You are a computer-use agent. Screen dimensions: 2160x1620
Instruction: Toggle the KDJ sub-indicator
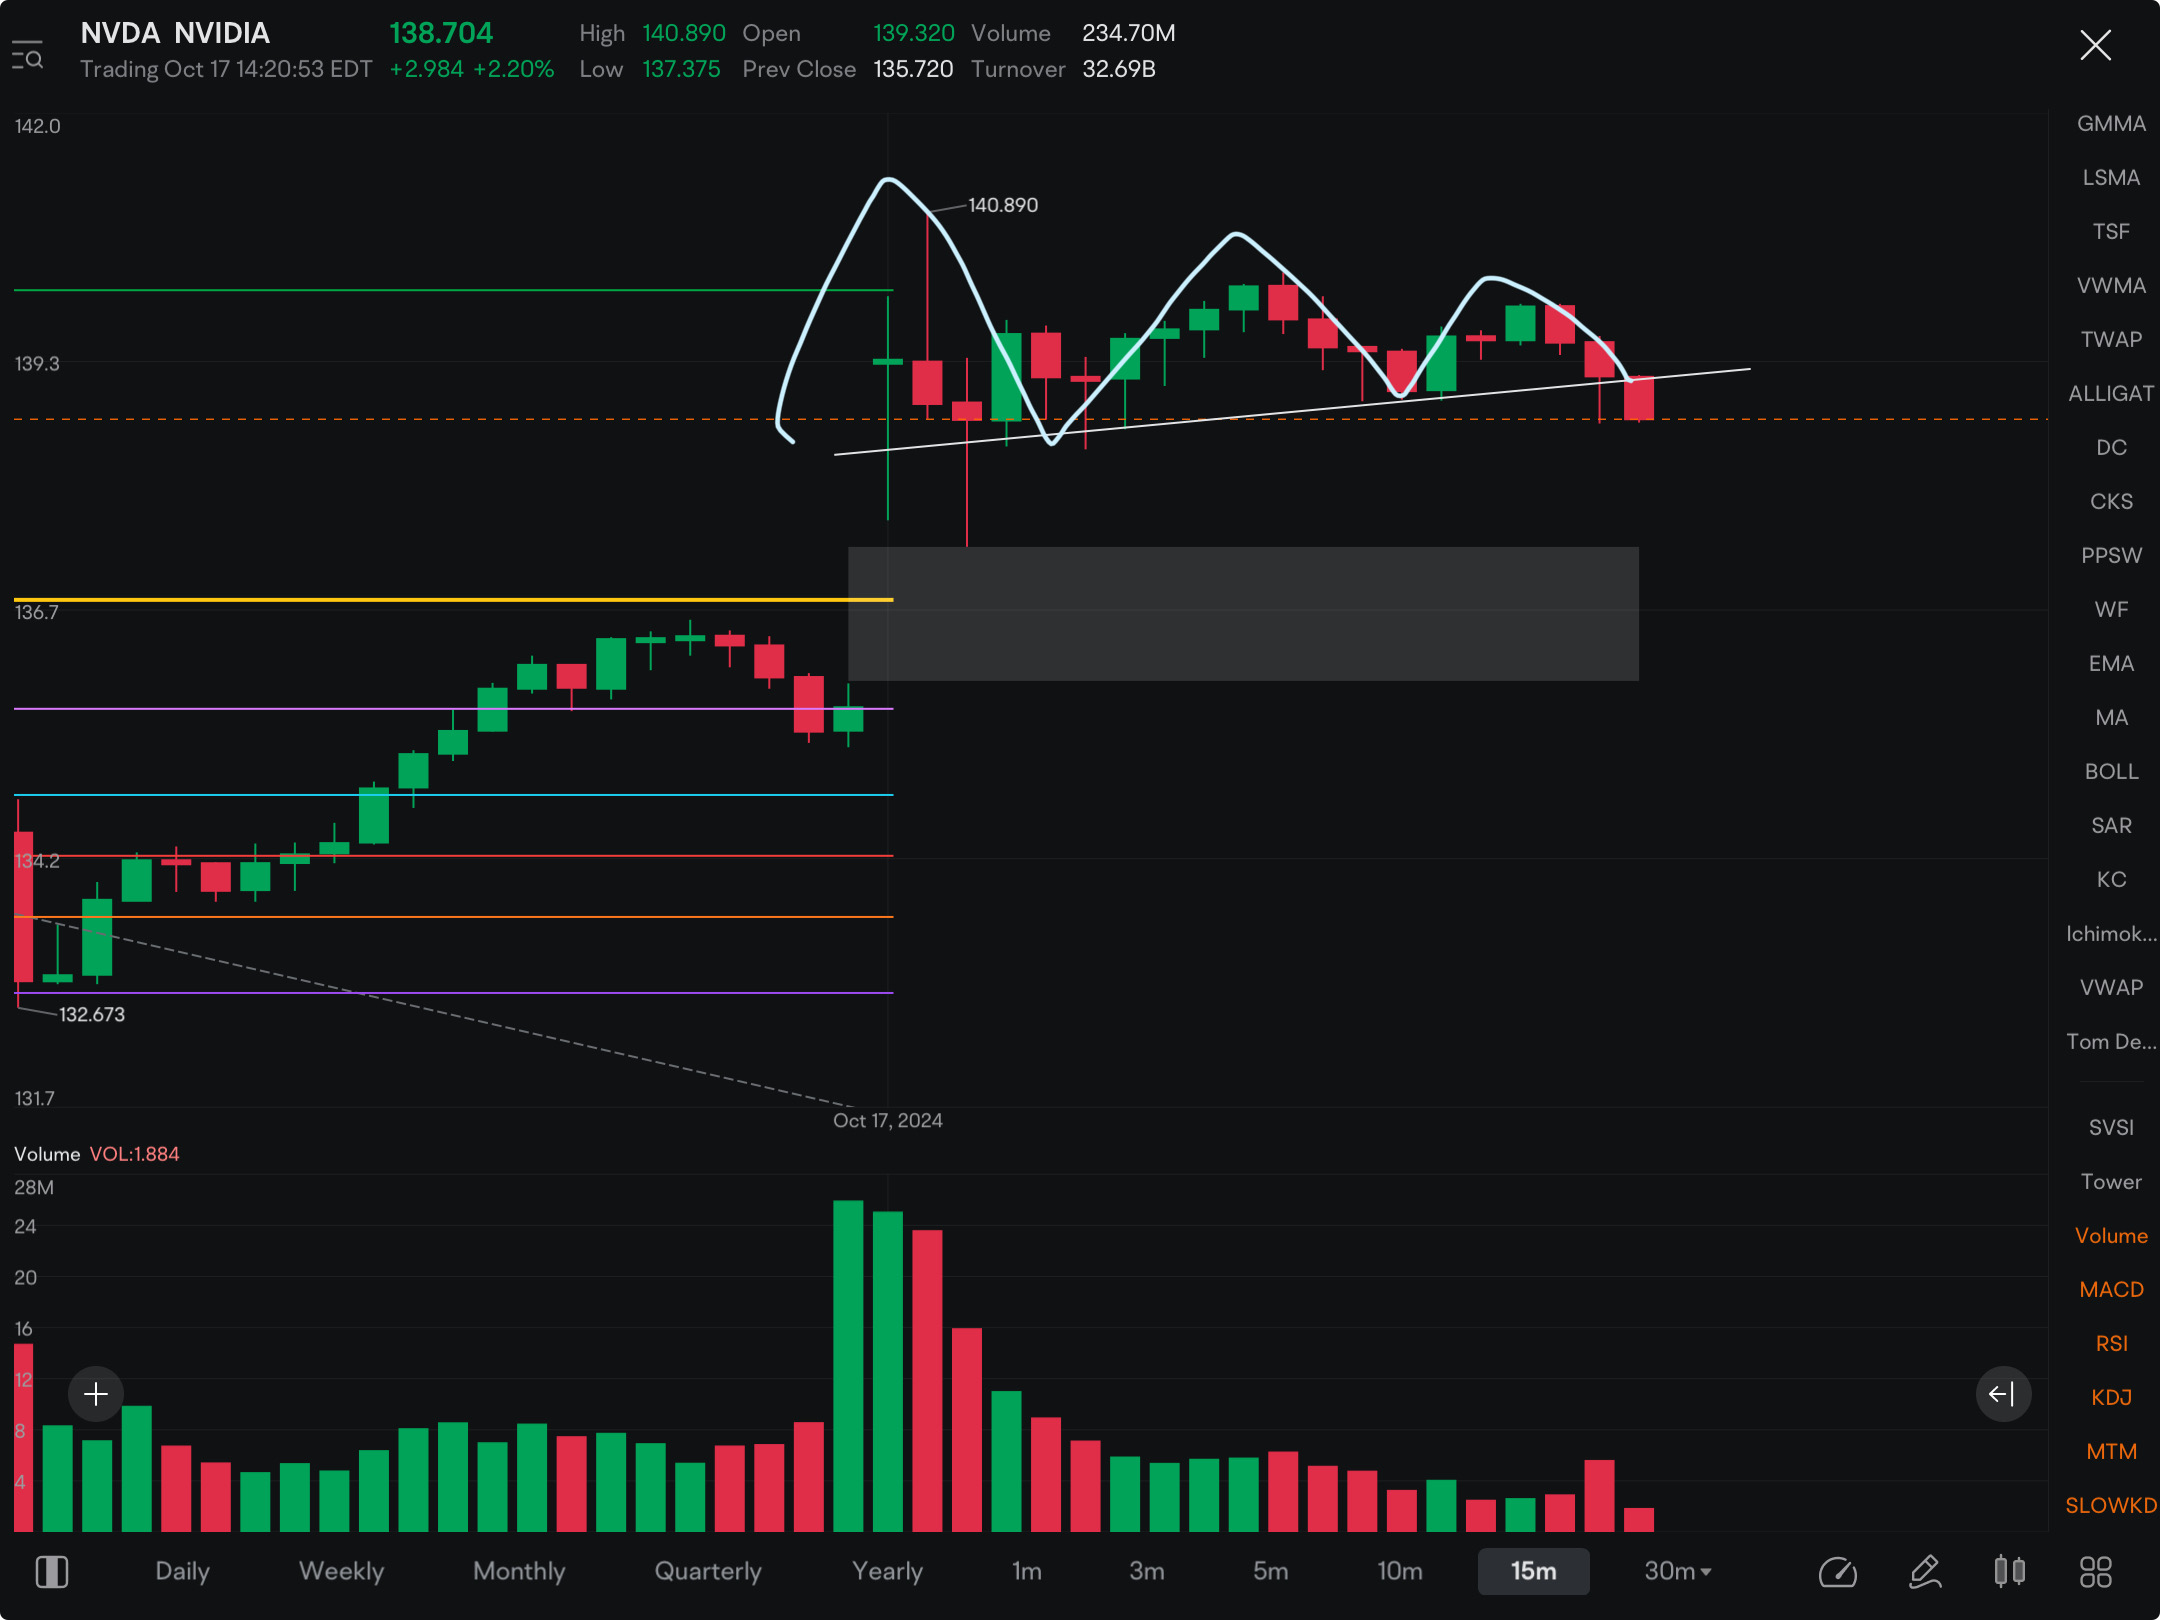click(x=2111, y=1398)
